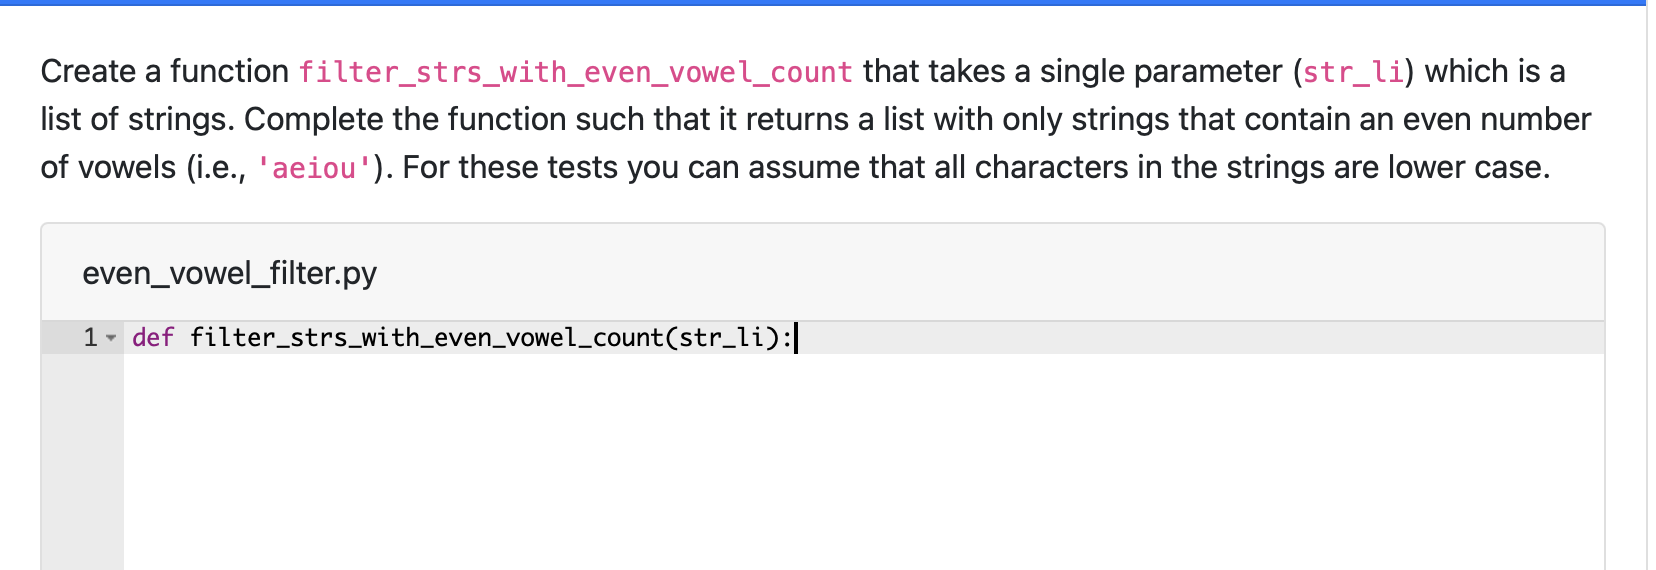The height and width of the screenshot is (570, 1656).
Task: Collapse the code fold arrow on line 1
Action: click(111, 338)
